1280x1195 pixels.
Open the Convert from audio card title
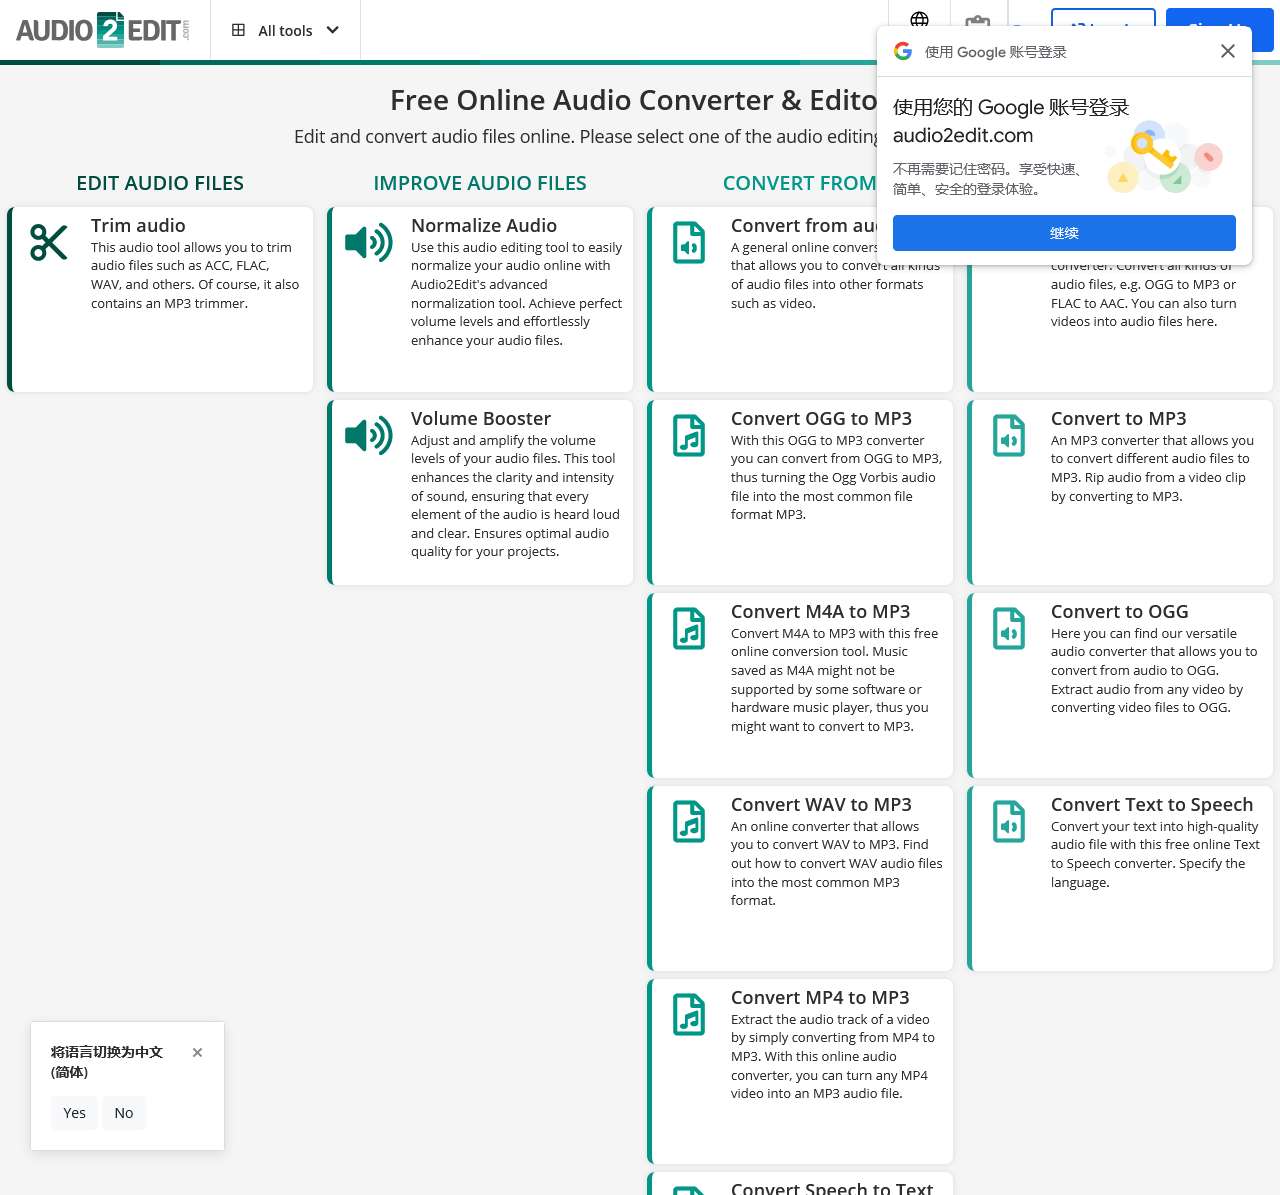pos(804,226)
